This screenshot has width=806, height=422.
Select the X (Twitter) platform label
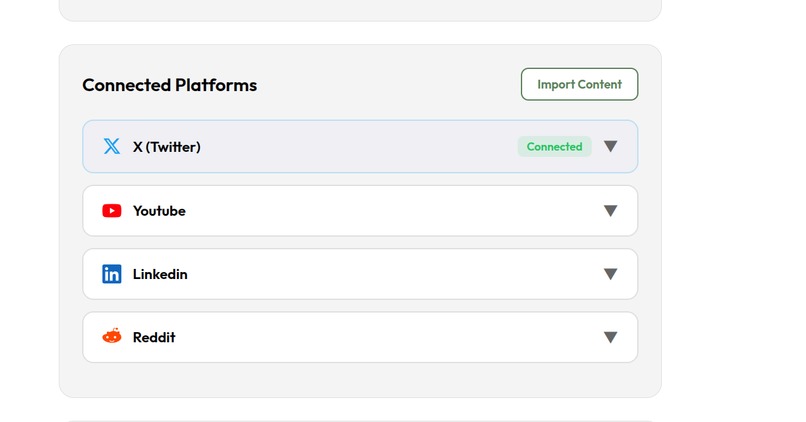pyautogui.click(x=167, y=147)
